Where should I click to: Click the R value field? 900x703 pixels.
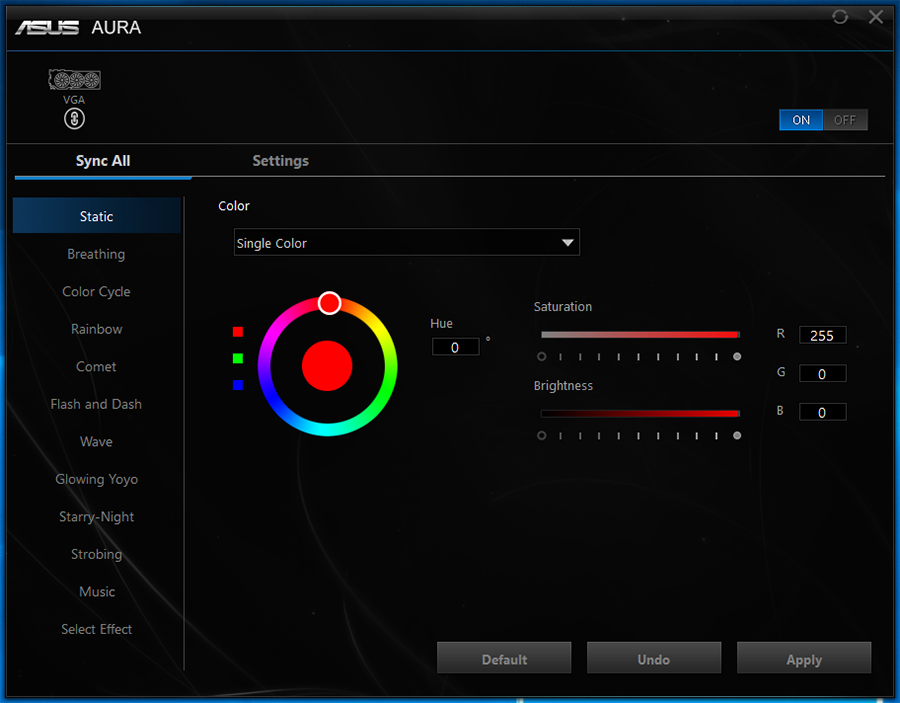823,335
